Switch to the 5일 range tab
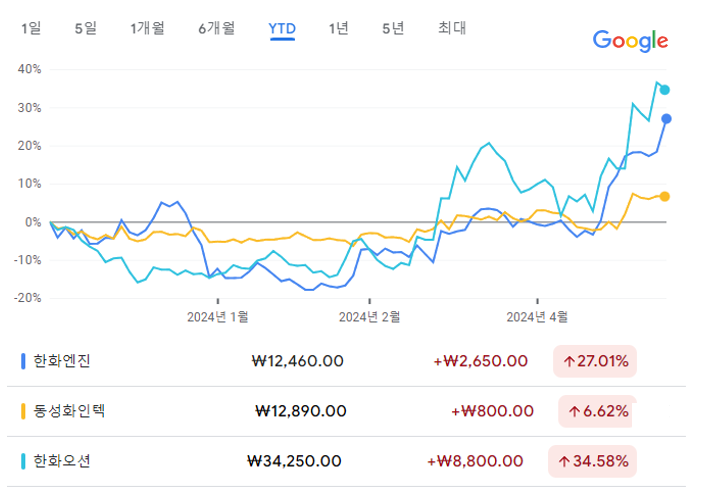 (x=86, y=29)
